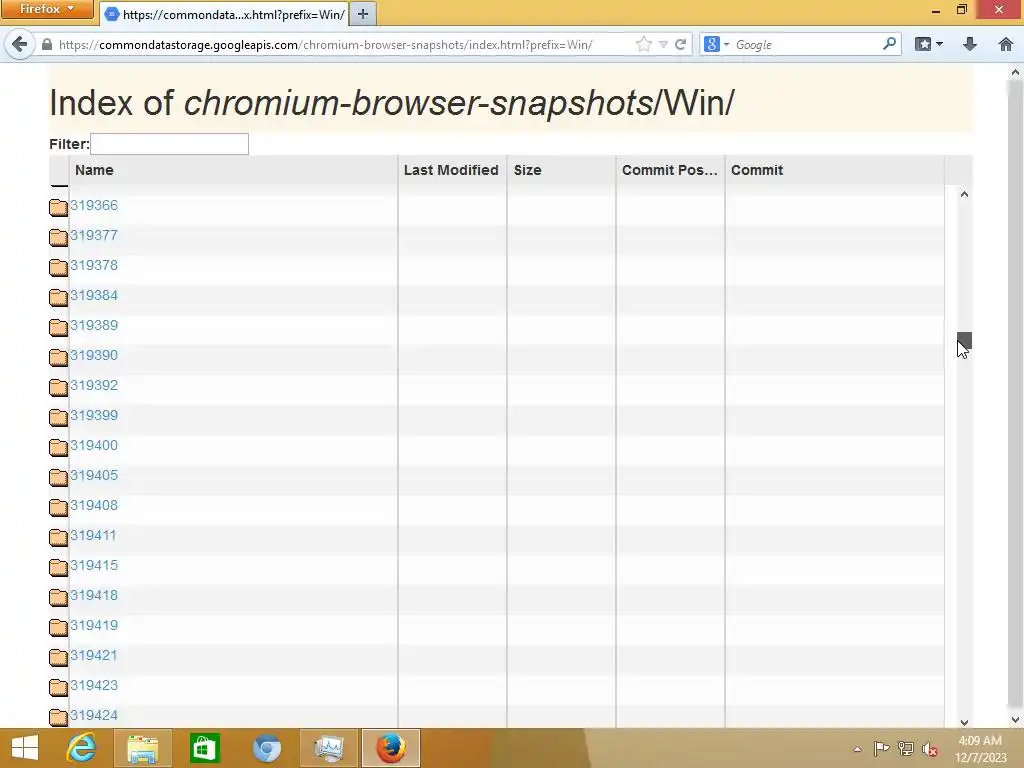Click the browser back arrow button

pyautogui.click(x=20, y=44)
